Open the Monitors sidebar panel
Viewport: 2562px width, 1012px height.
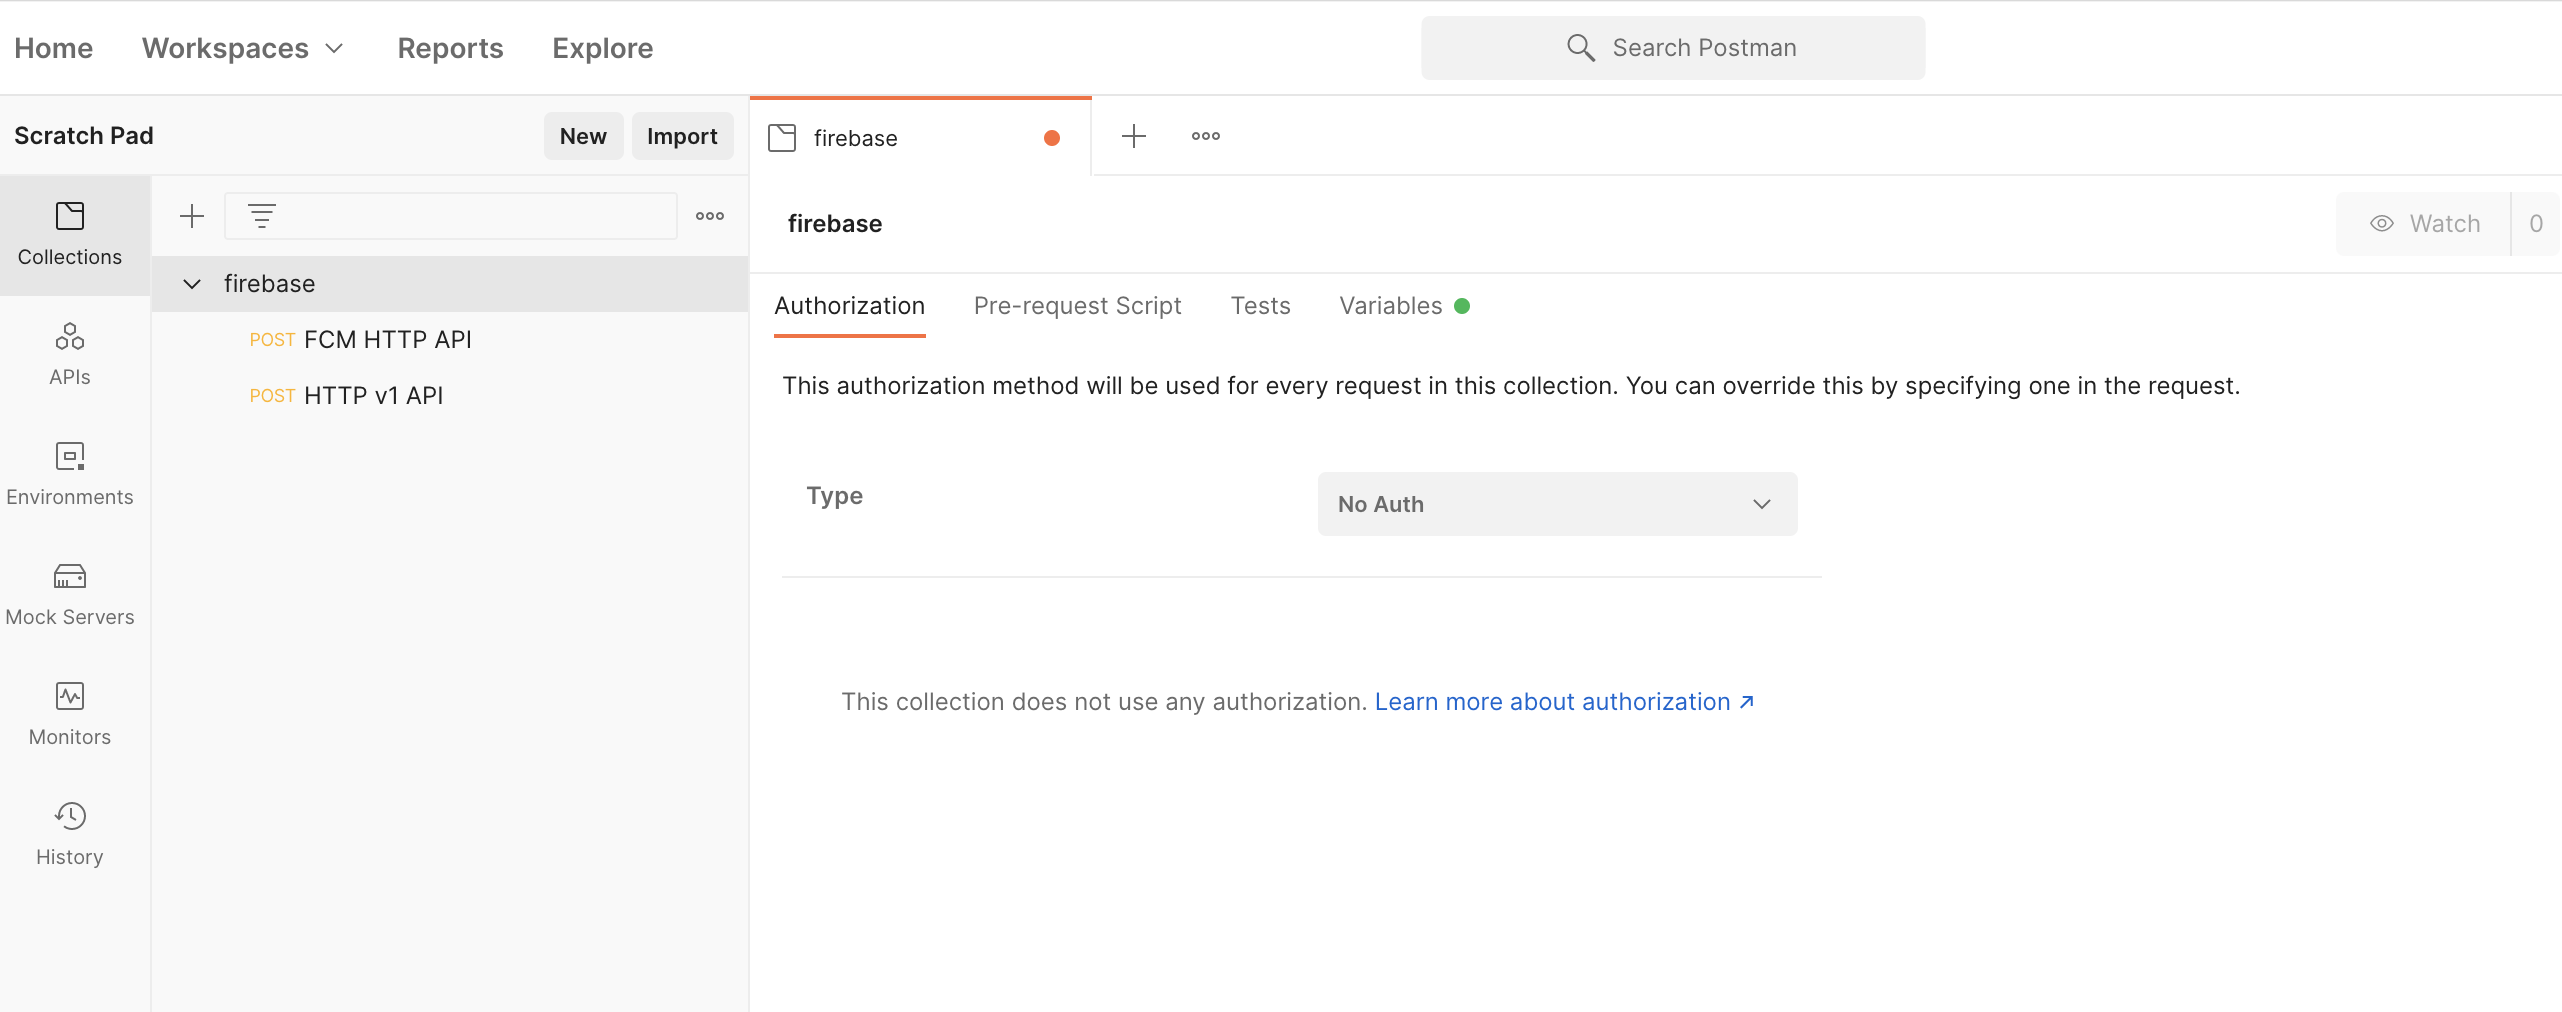tap(70, 715)
